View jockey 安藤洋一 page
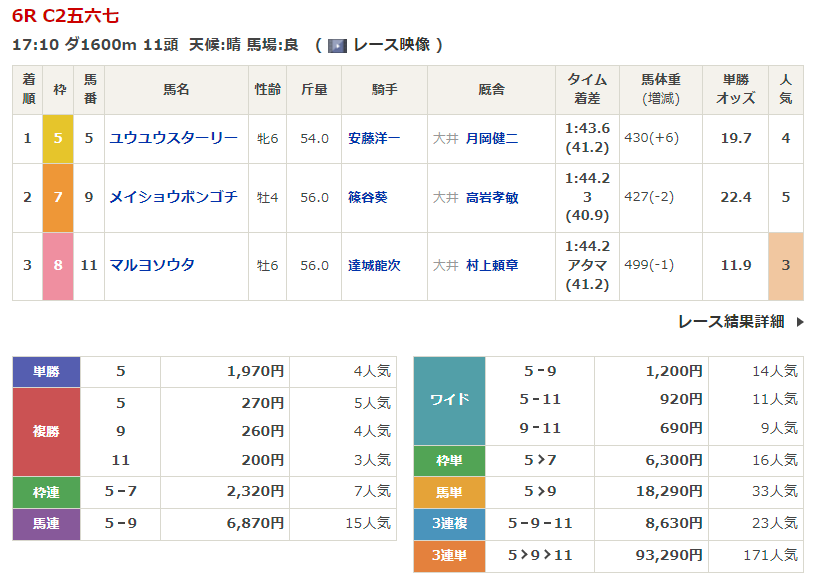Screen dimensions: 818x583 [373, 138]
